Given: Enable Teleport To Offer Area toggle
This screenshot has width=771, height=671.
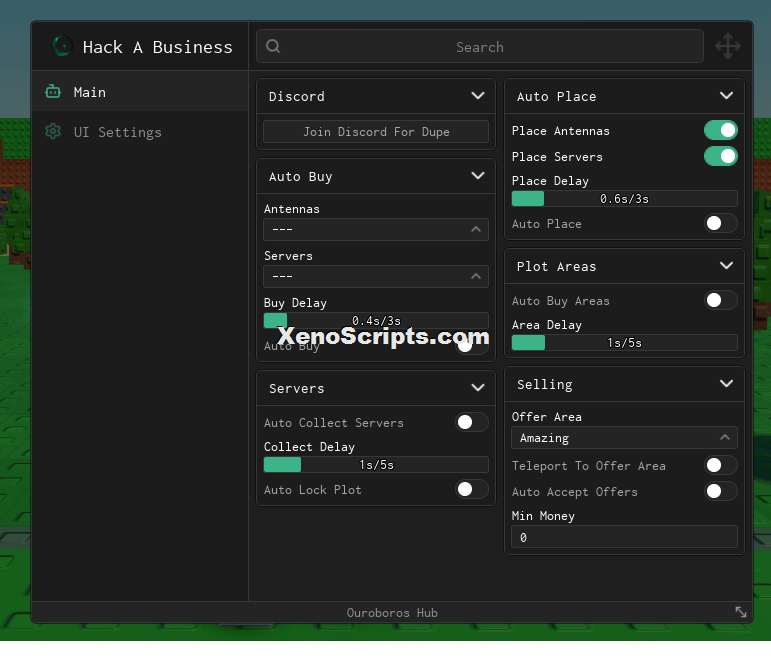Looking at the screenshot, I should coord(720,465).
